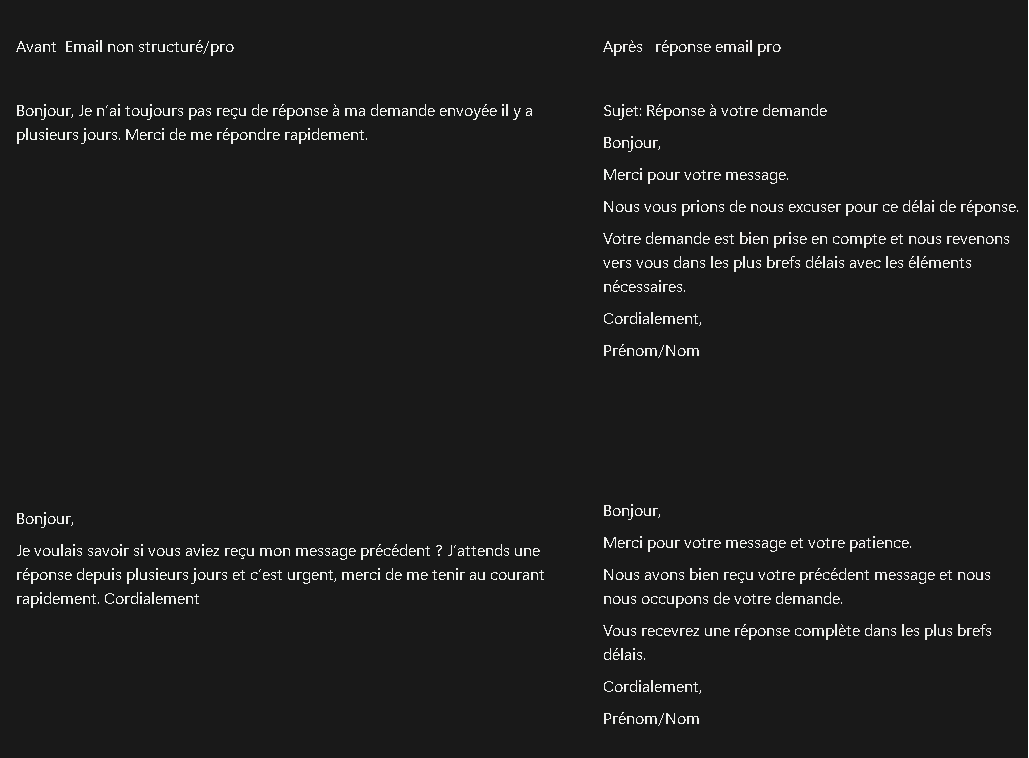Image resolution: width=1029 pixels, height=758 pixels.
Task: Click "Bonjour," opening the bottom reply email
Action: (x=631, y=511)
